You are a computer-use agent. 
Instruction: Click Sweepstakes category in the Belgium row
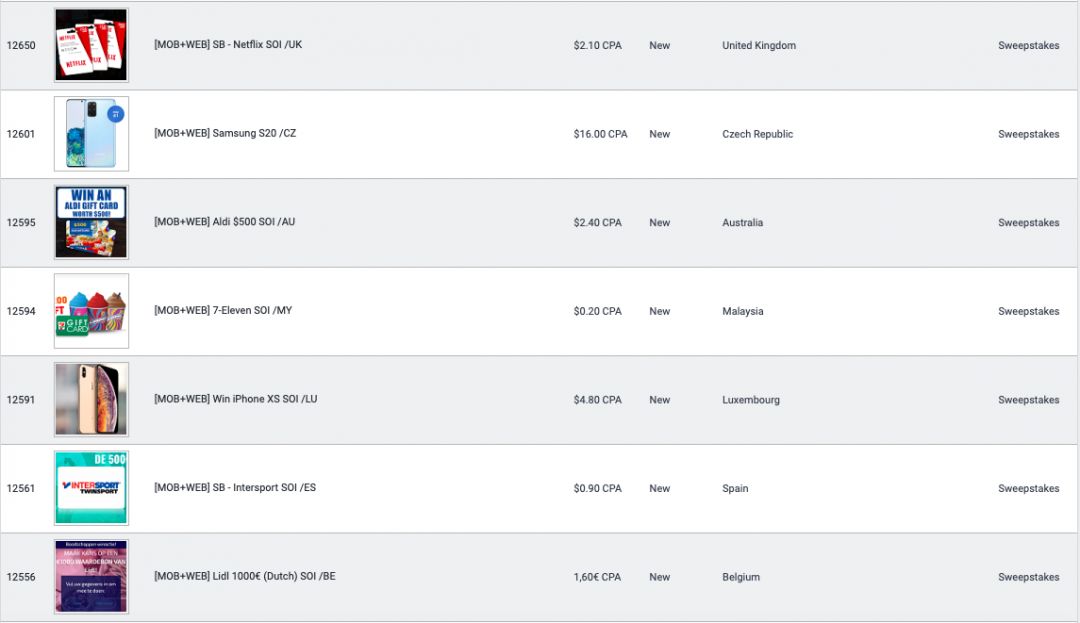tap(1028, 577)
